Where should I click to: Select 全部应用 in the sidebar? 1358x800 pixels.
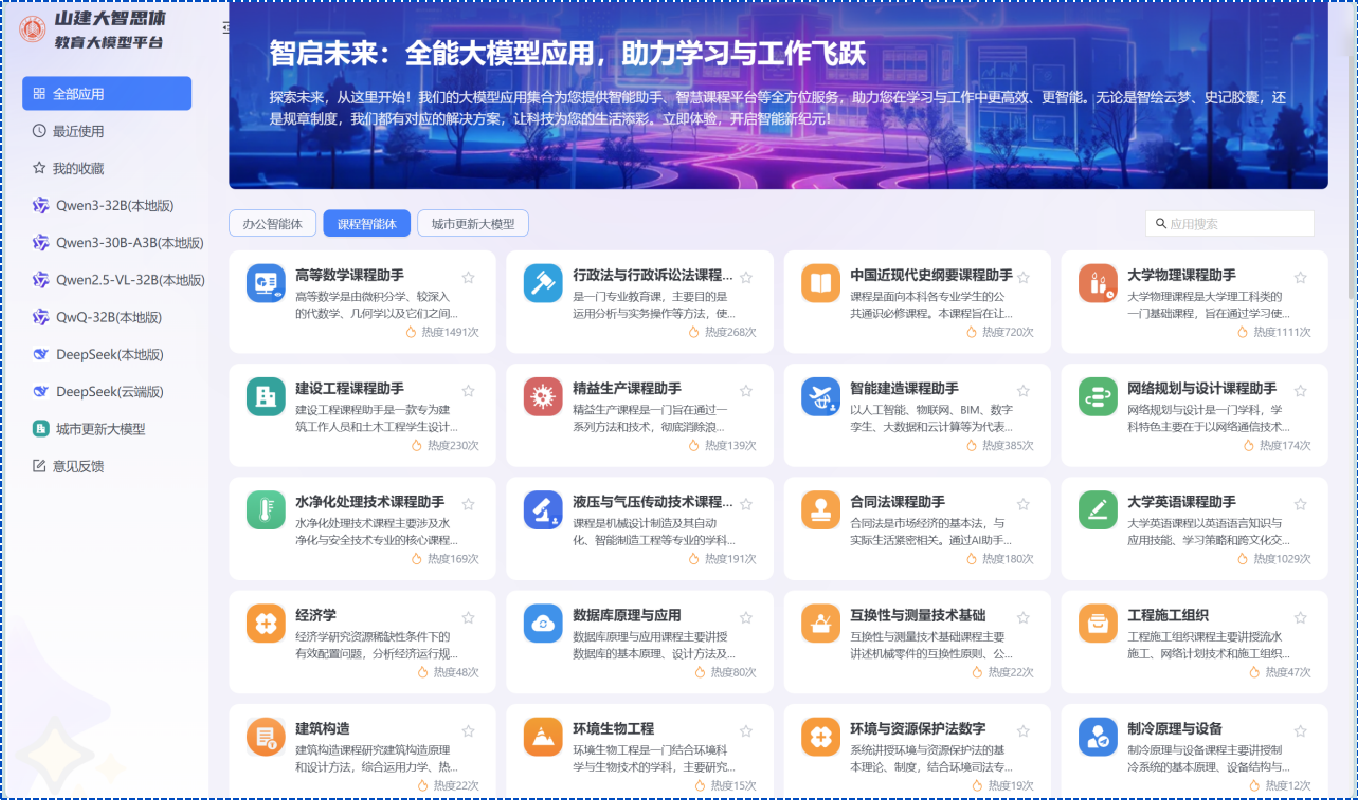(106, 93)
